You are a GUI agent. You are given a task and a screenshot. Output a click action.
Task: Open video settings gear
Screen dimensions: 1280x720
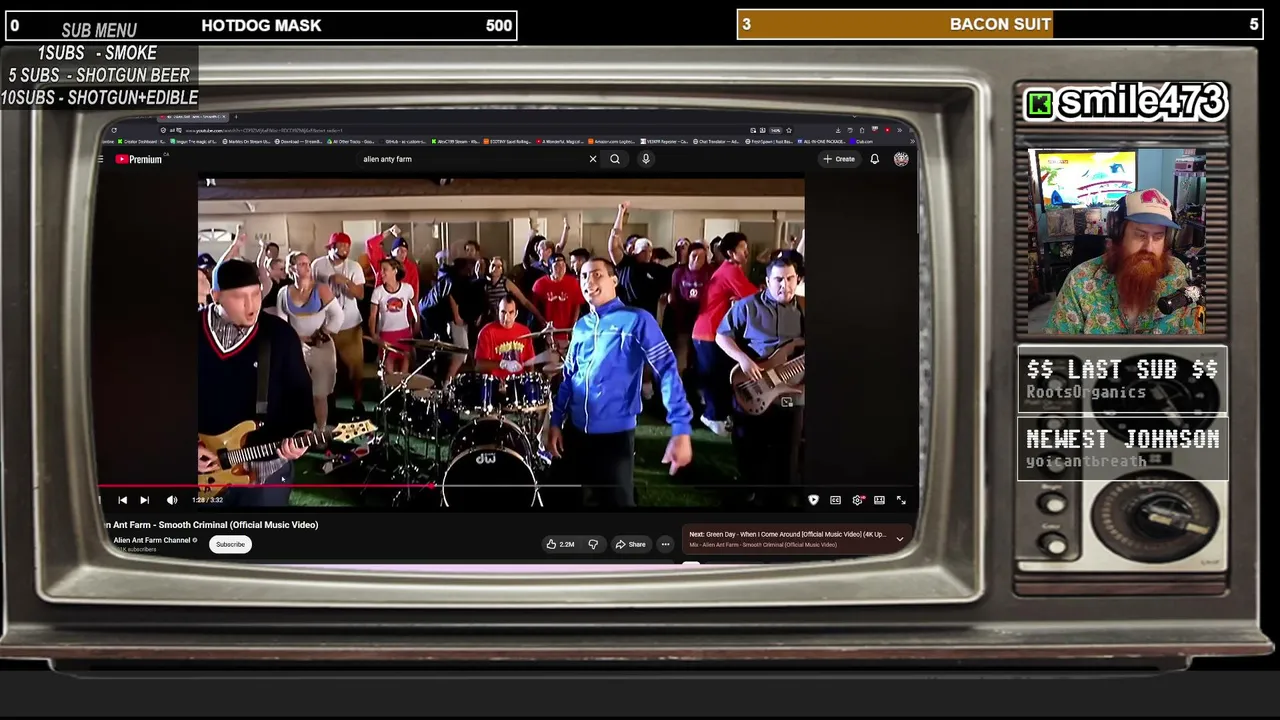858,500
